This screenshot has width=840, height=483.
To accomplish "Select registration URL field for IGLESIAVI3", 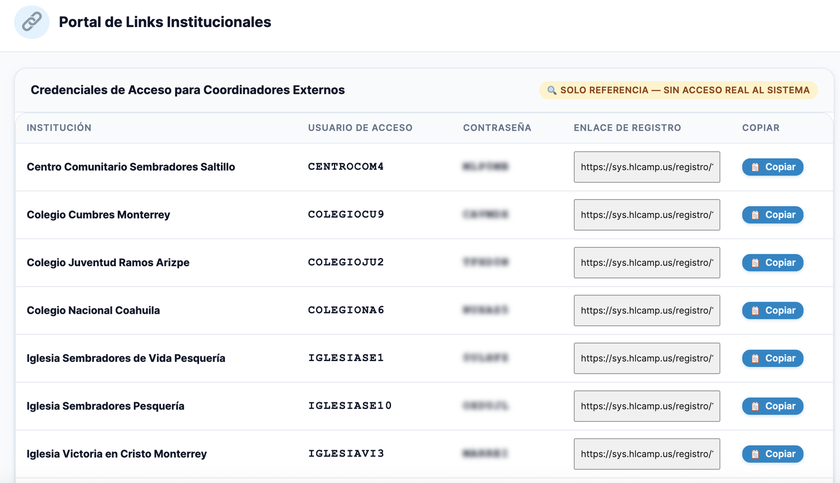I will point(647,454).
